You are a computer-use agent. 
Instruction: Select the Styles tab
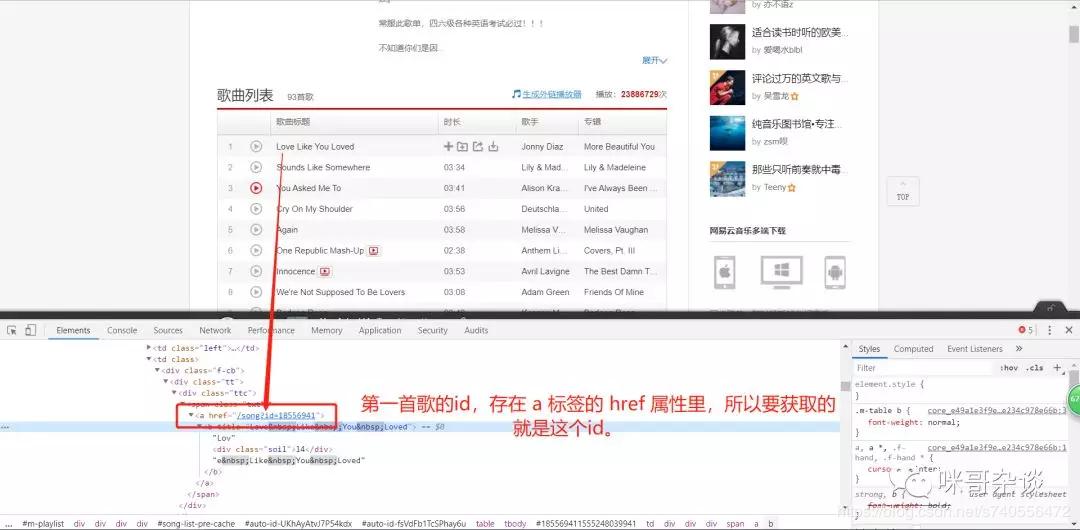click(869, 349)
